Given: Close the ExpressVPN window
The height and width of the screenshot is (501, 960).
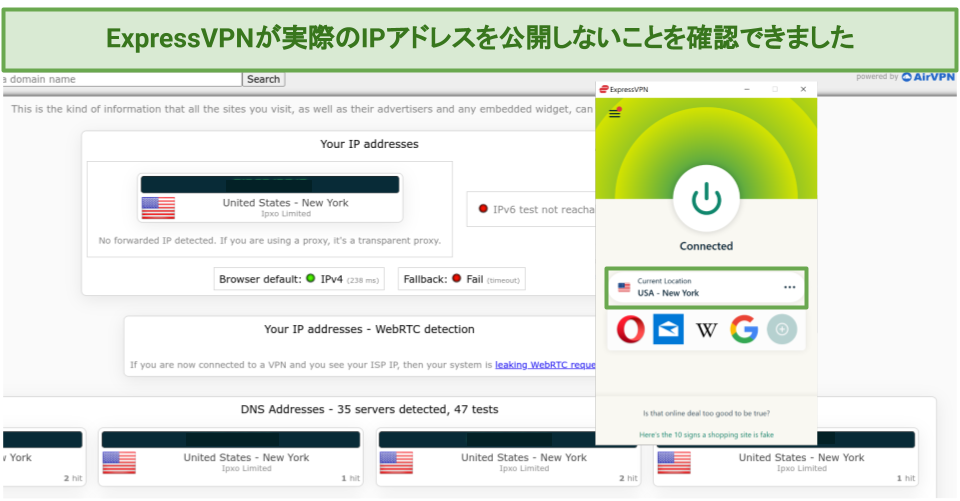Looking at the screenshot, I should [803, 89].
